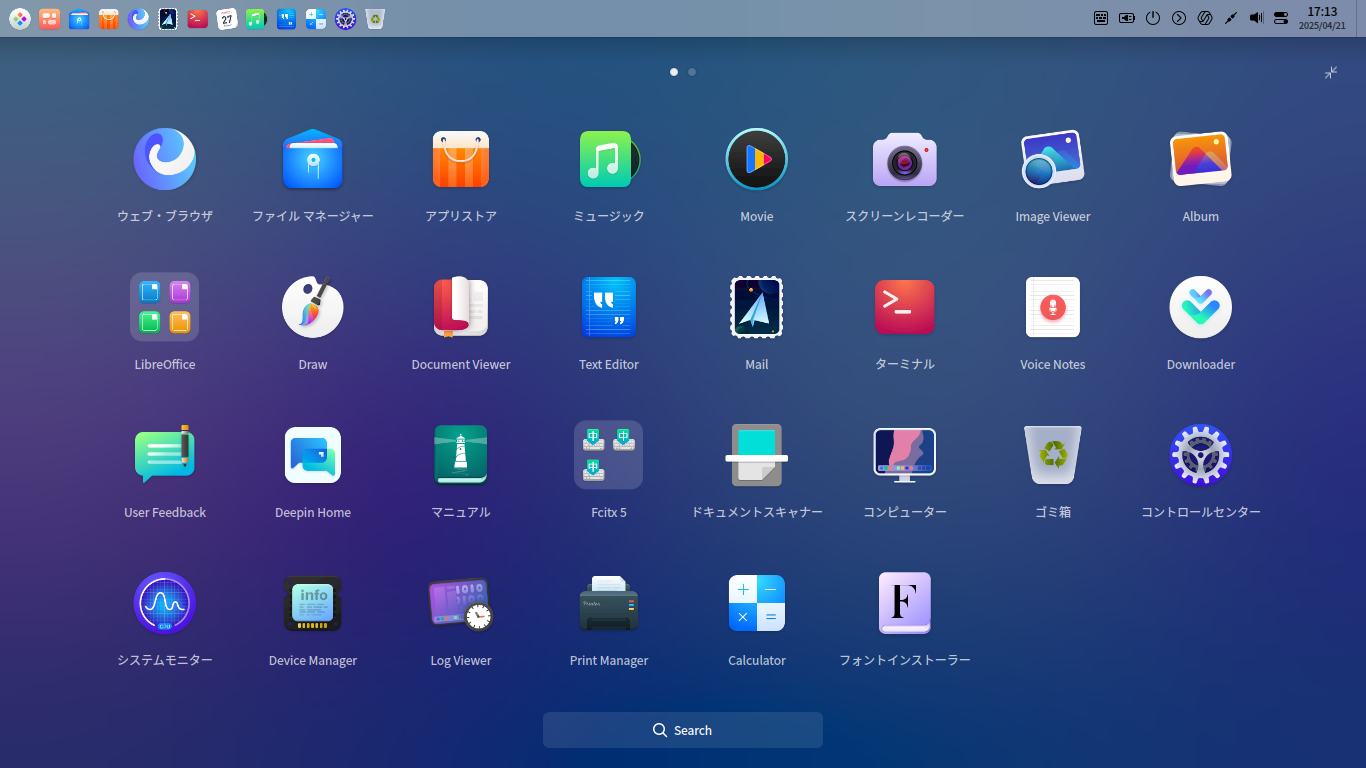Expand the LibreOffice app folder
This screenshot has width=1366, height=768.
coord(165,308)
